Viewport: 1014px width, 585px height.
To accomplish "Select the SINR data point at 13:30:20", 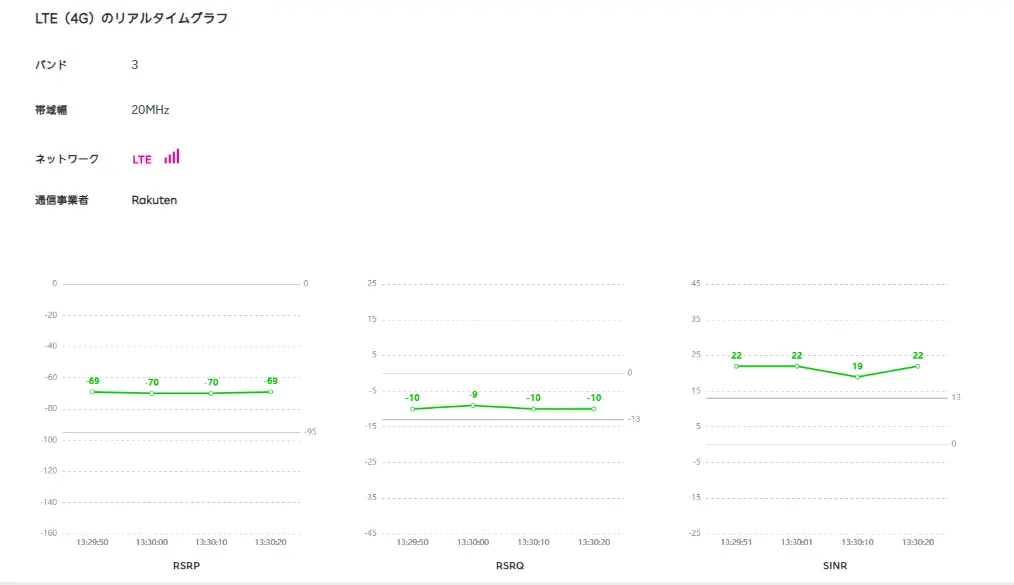I will 917,366.
